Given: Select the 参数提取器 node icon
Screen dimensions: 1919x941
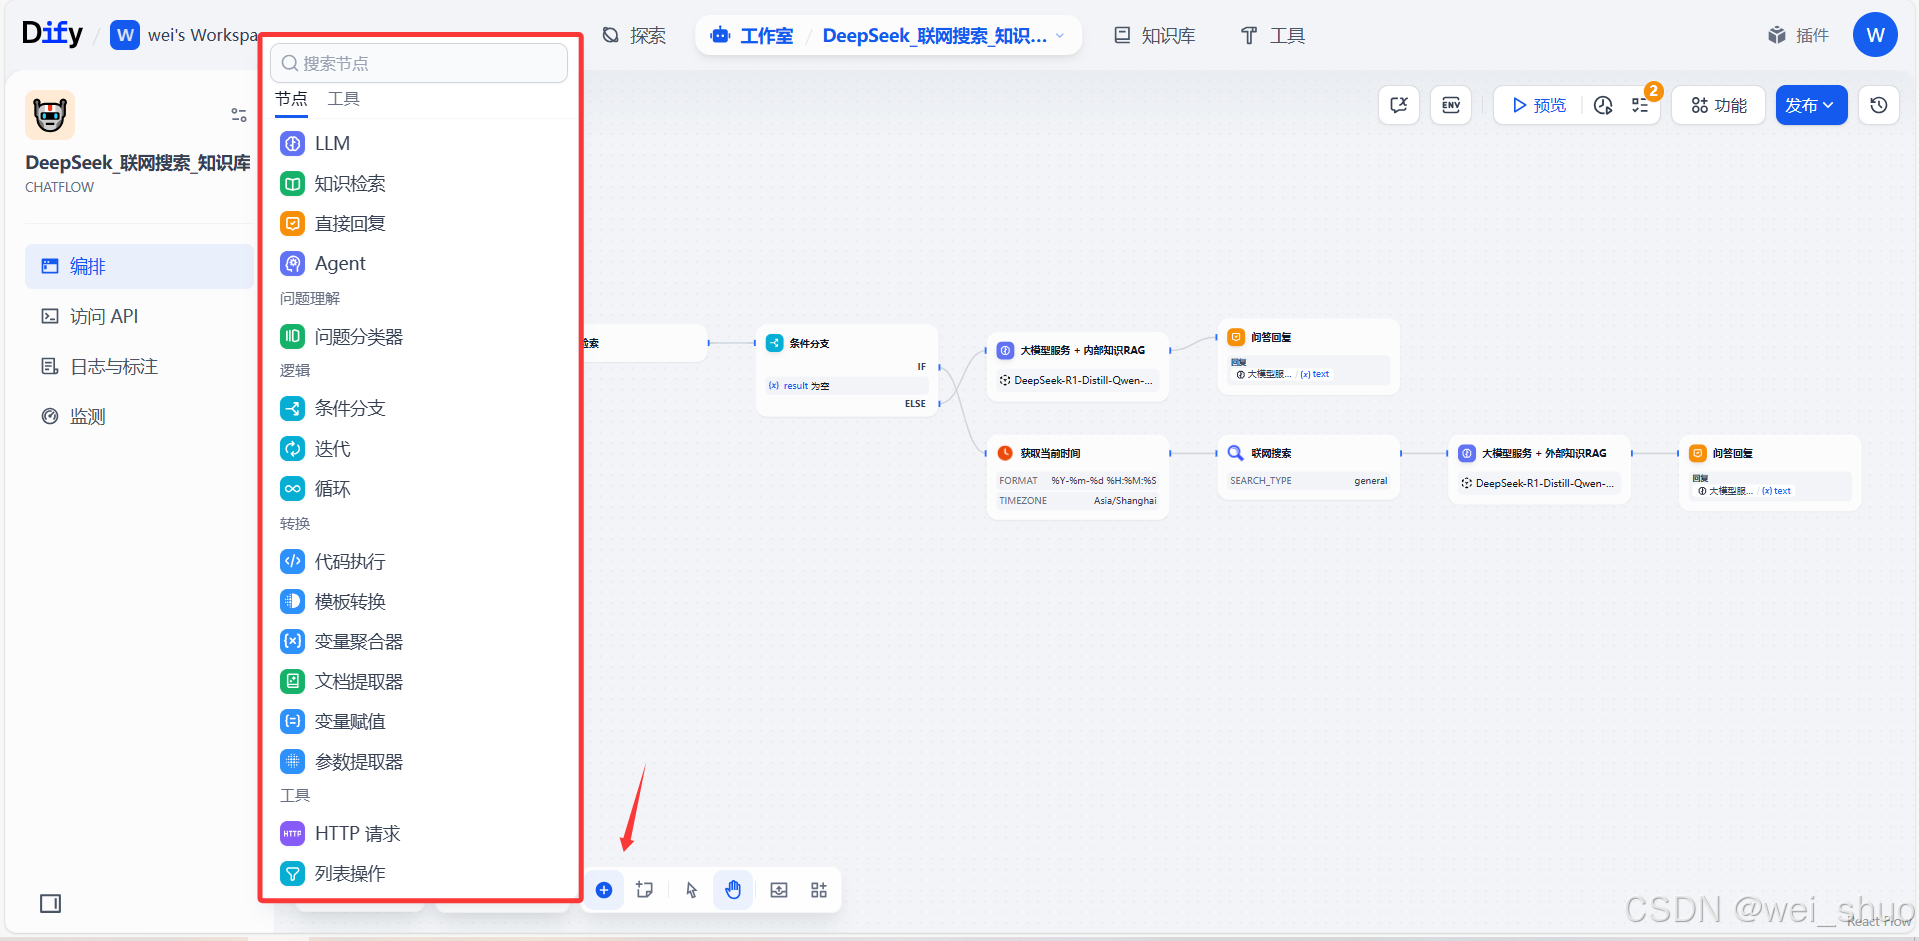Looking at the screenshot, I should (x=292, y=761).
